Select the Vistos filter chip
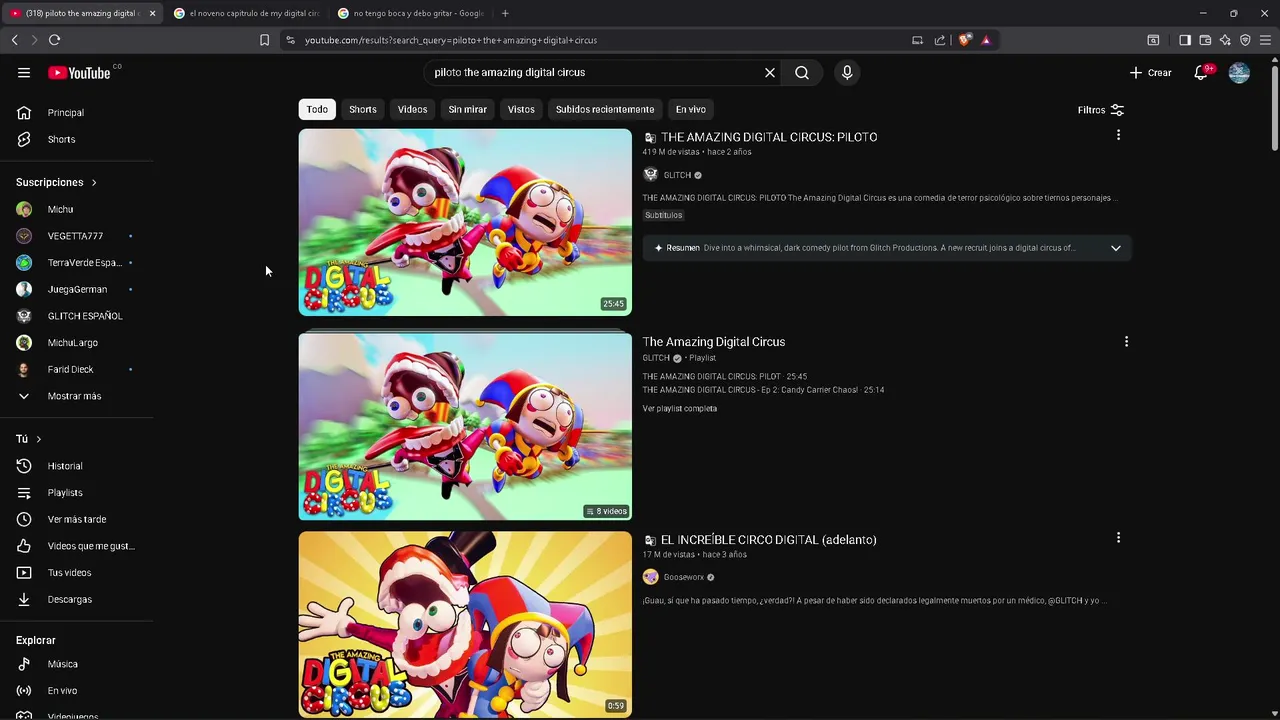 tap(521, 109)
